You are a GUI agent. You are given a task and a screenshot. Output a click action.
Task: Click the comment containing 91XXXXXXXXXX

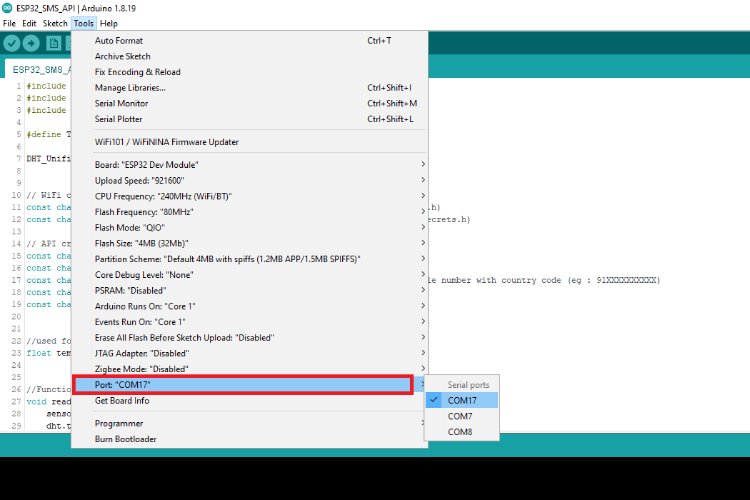click(x=544, y=280)
